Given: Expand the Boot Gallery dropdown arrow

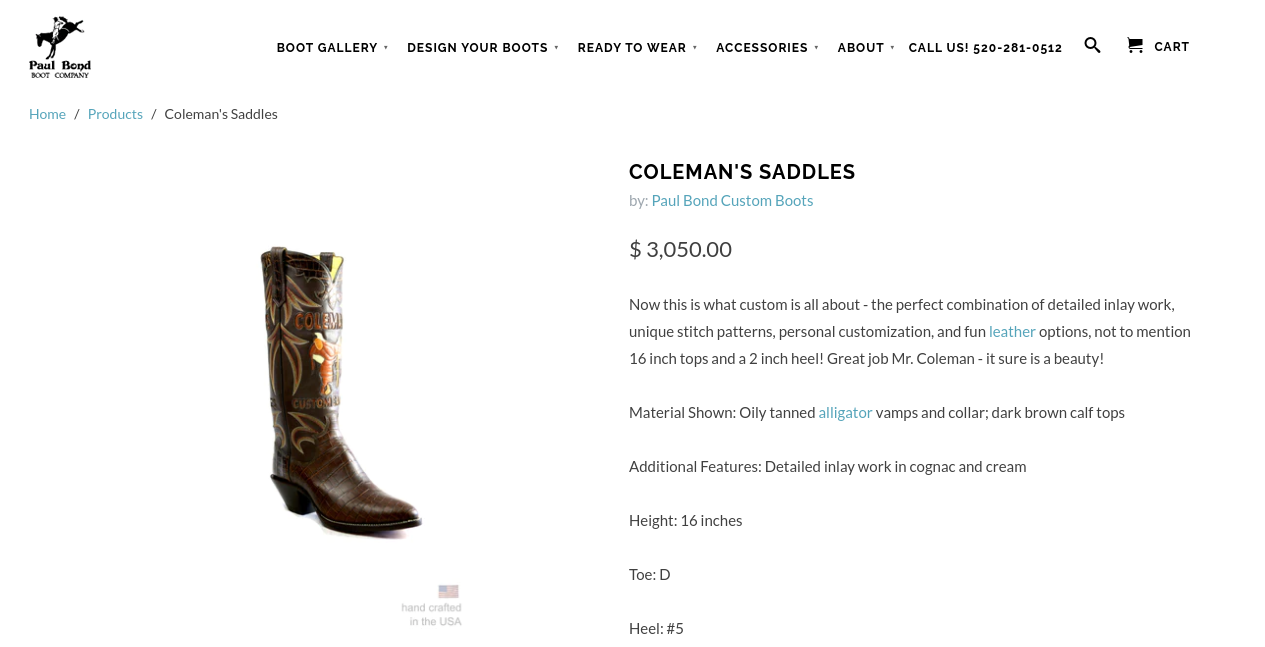Looking at the screenshot, I should pyautogui.click(x=386, y=48).
